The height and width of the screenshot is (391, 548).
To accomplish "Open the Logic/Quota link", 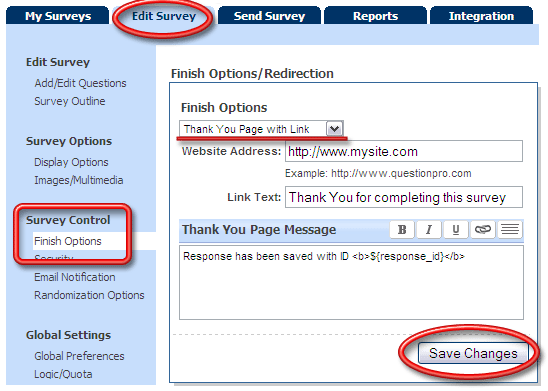I will (x=63, y=374).
